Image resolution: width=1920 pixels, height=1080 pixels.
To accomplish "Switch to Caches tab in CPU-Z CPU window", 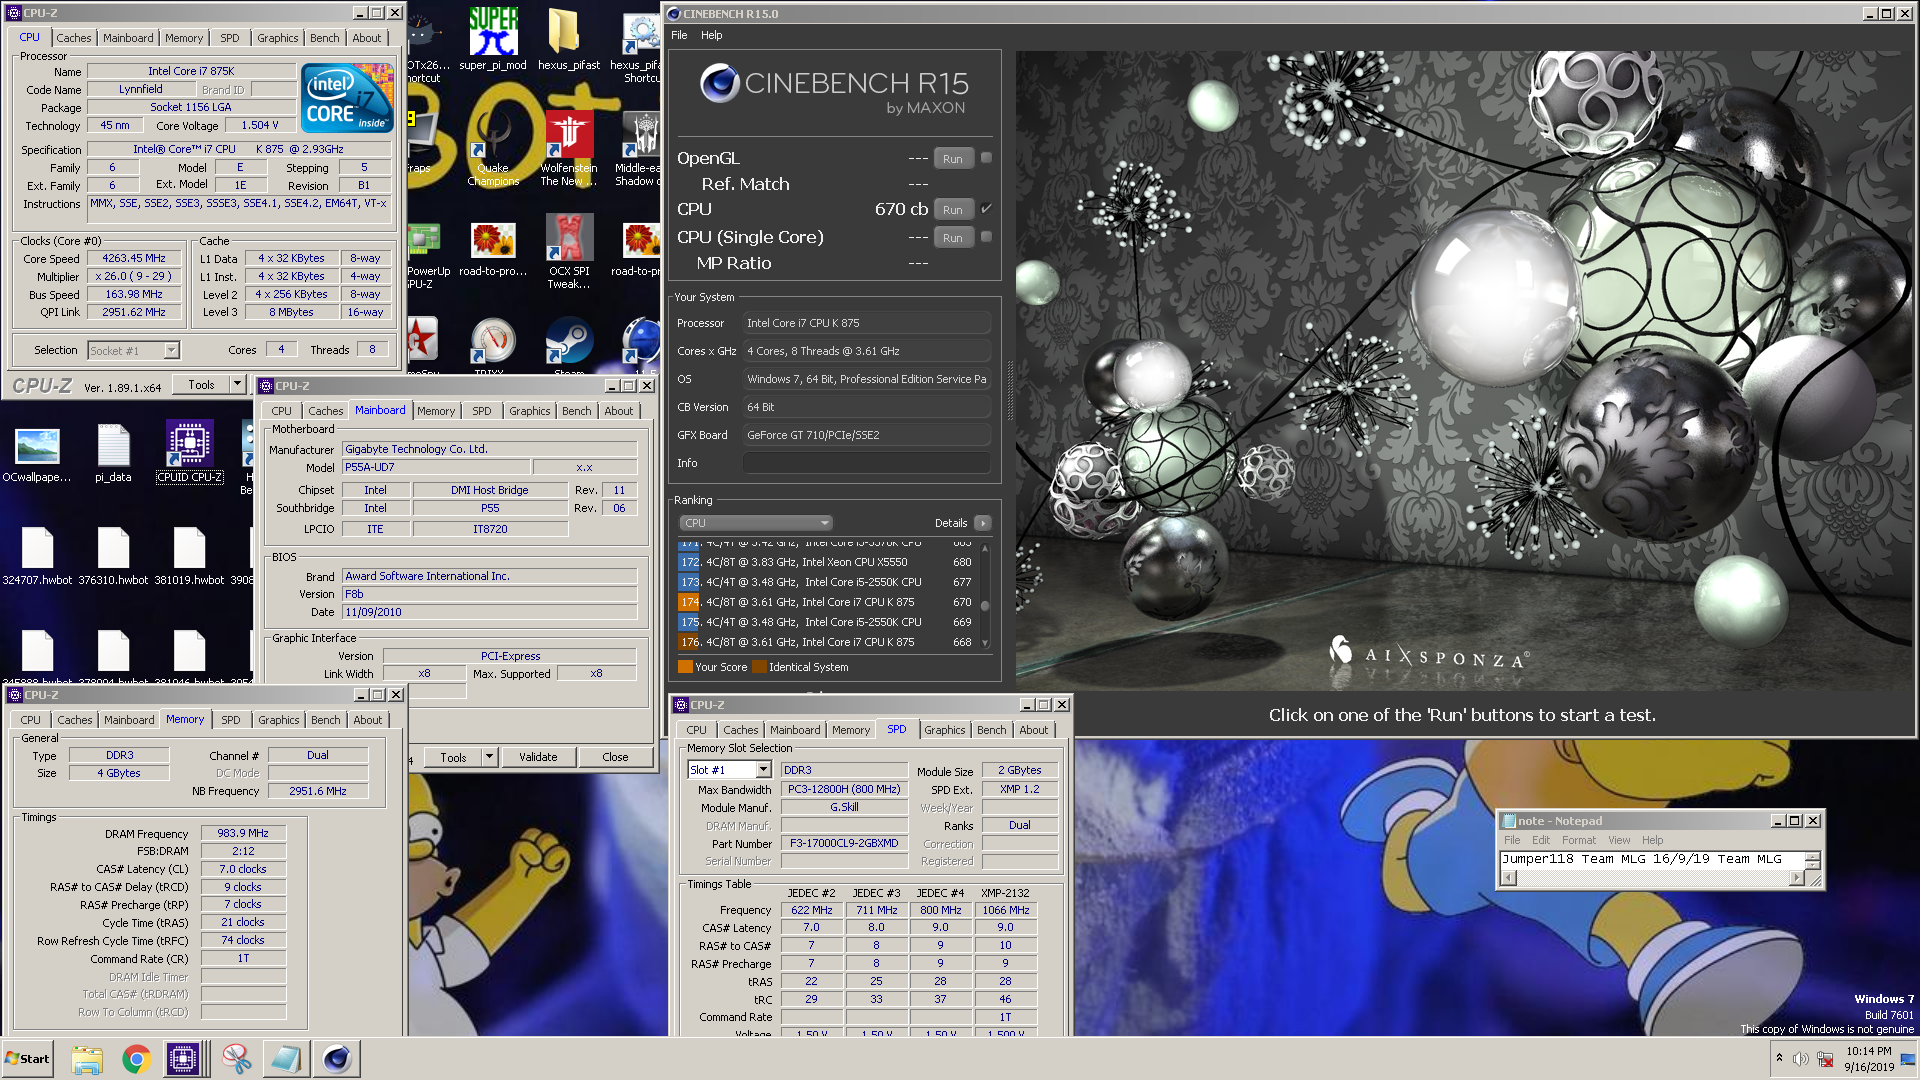I will pos(73,38).
